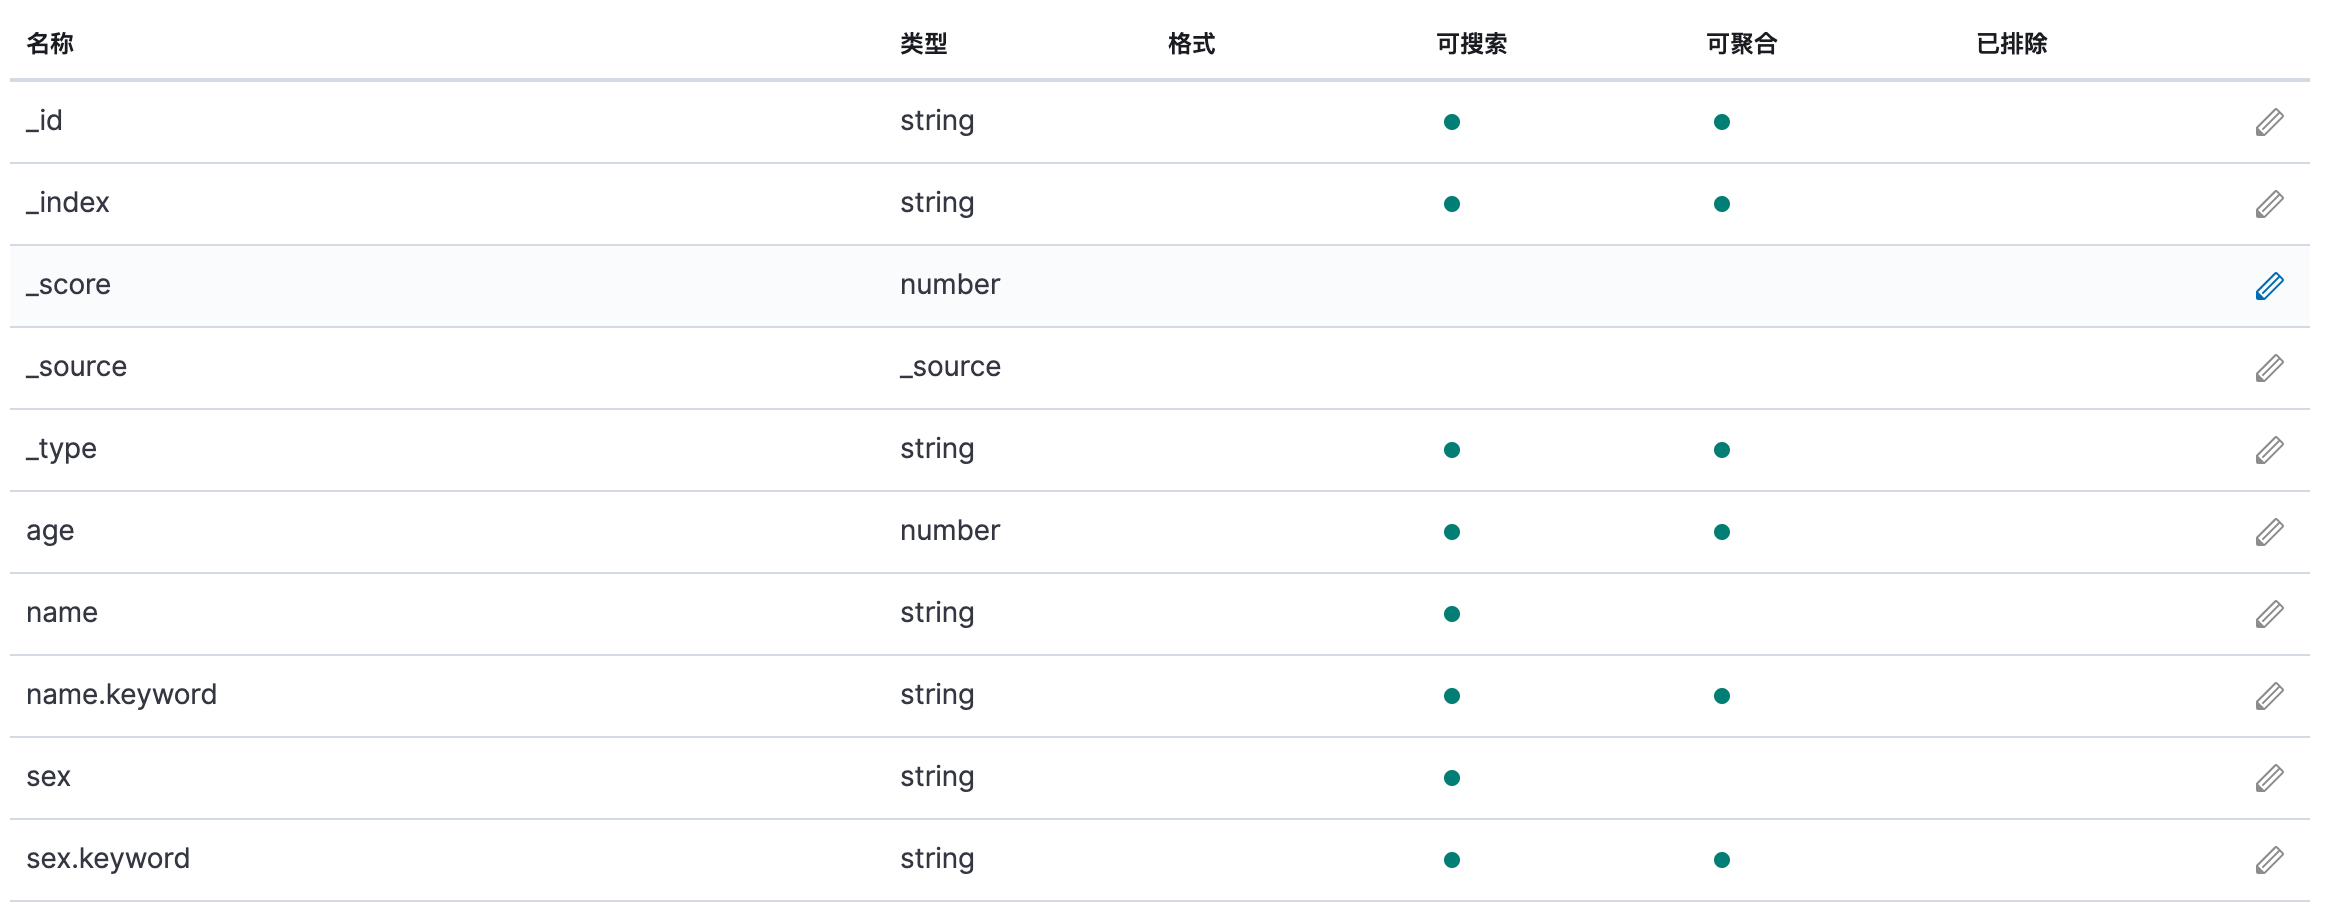Select the name.keyword row name text
This screenshot has height=908, width=2328.
pos(121,695)
